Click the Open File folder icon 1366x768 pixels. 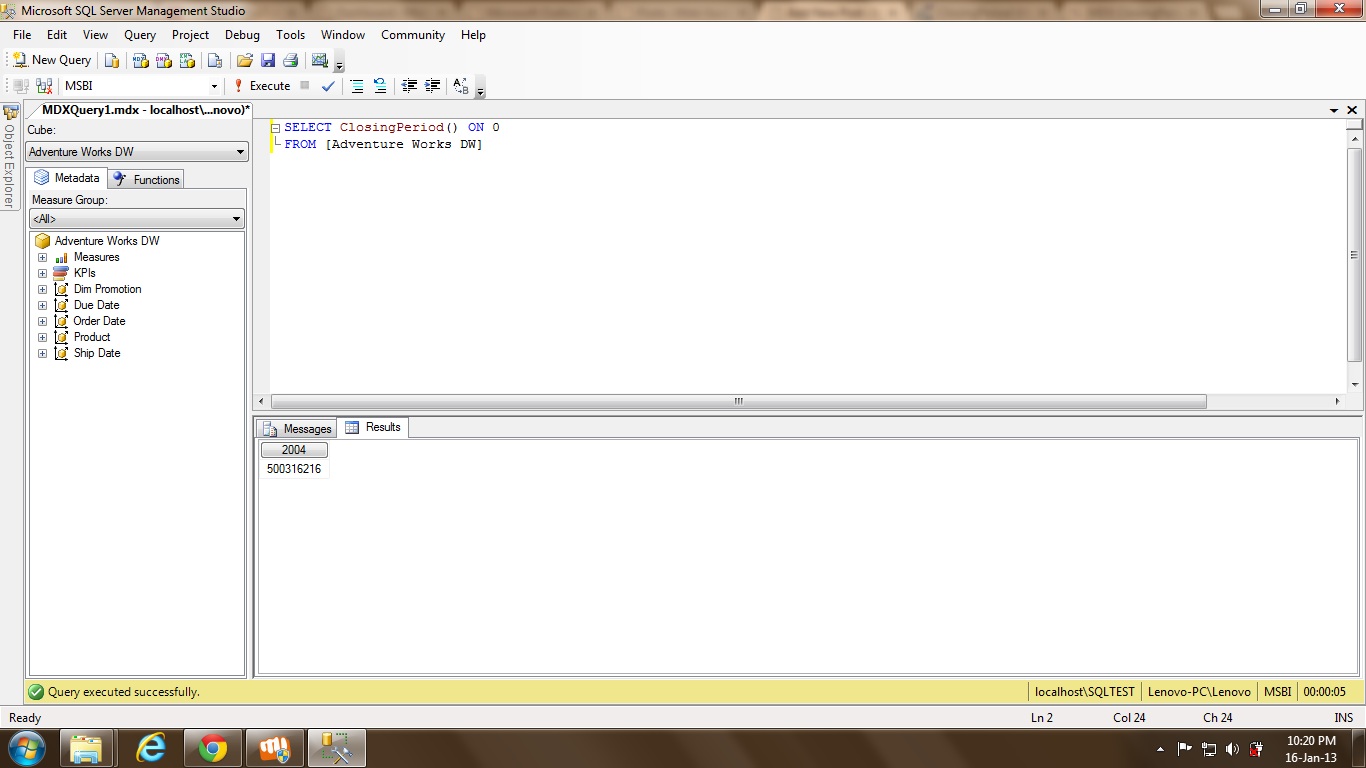pos(244,60)
